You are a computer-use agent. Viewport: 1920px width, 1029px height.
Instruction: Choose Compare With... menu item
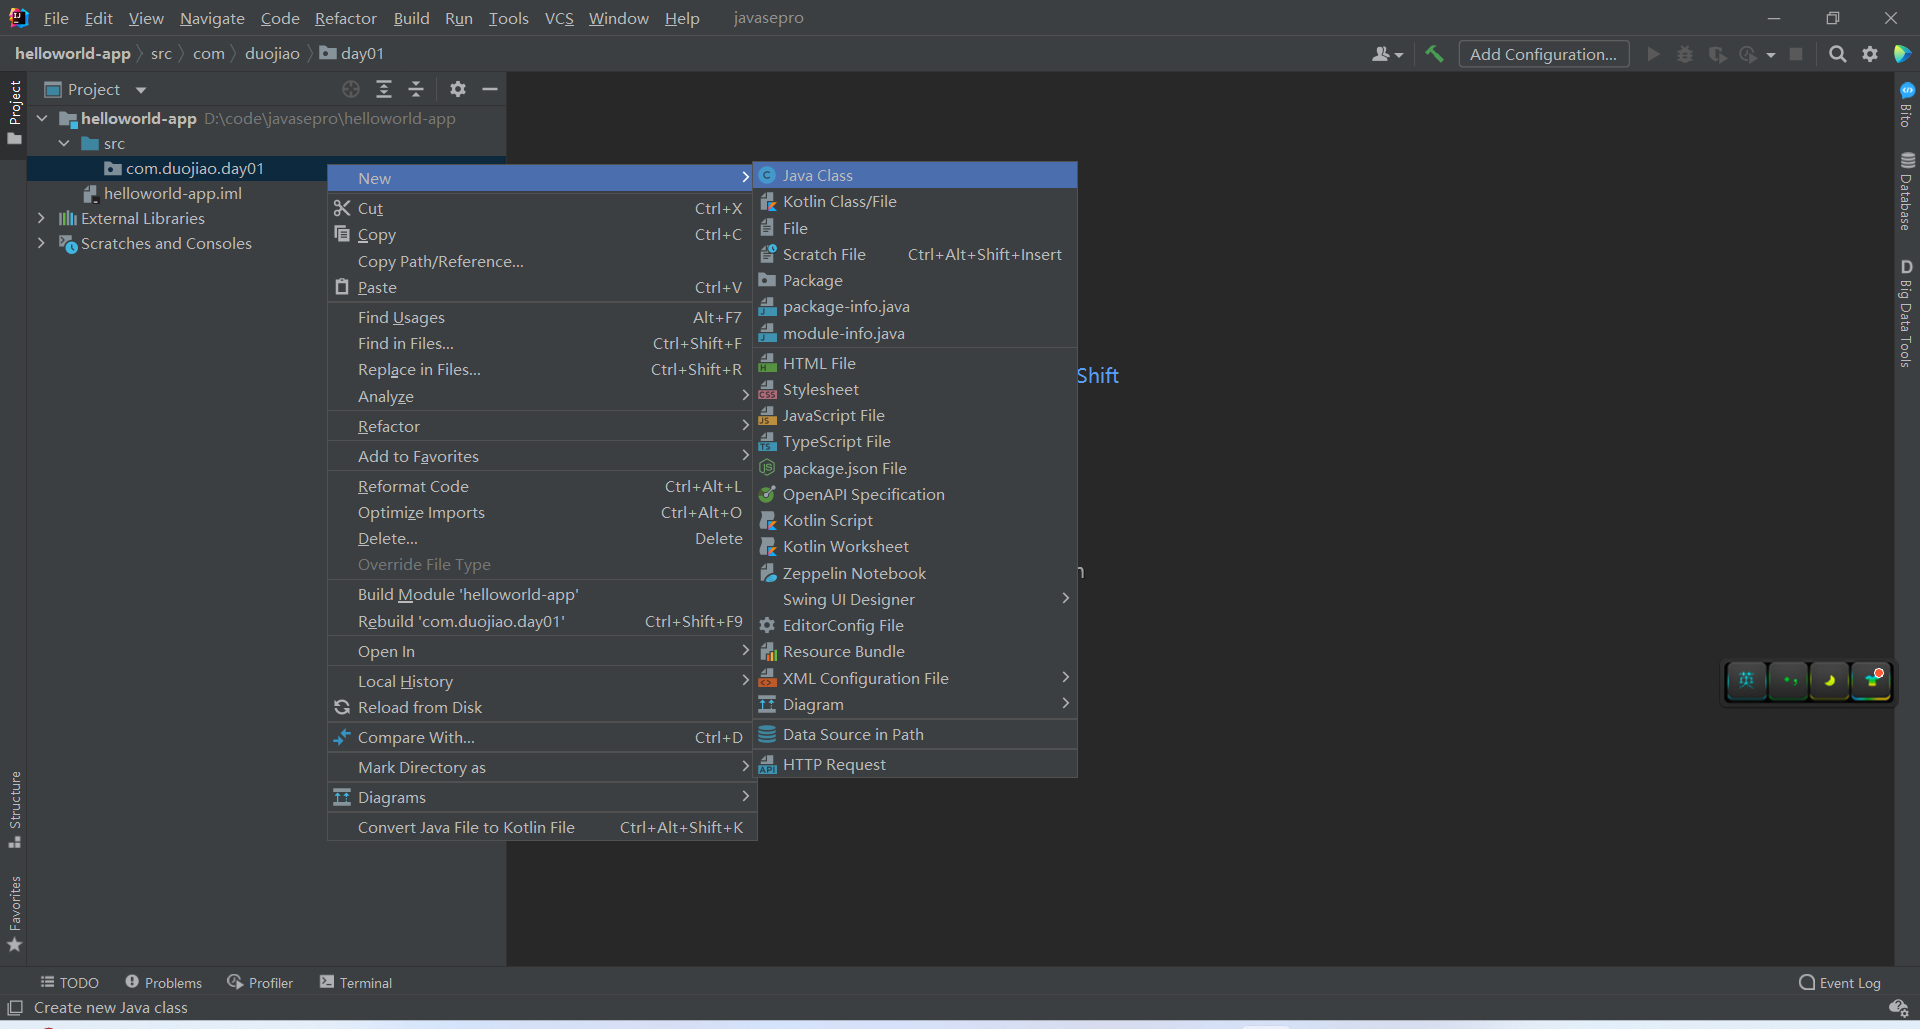[542, 738]
